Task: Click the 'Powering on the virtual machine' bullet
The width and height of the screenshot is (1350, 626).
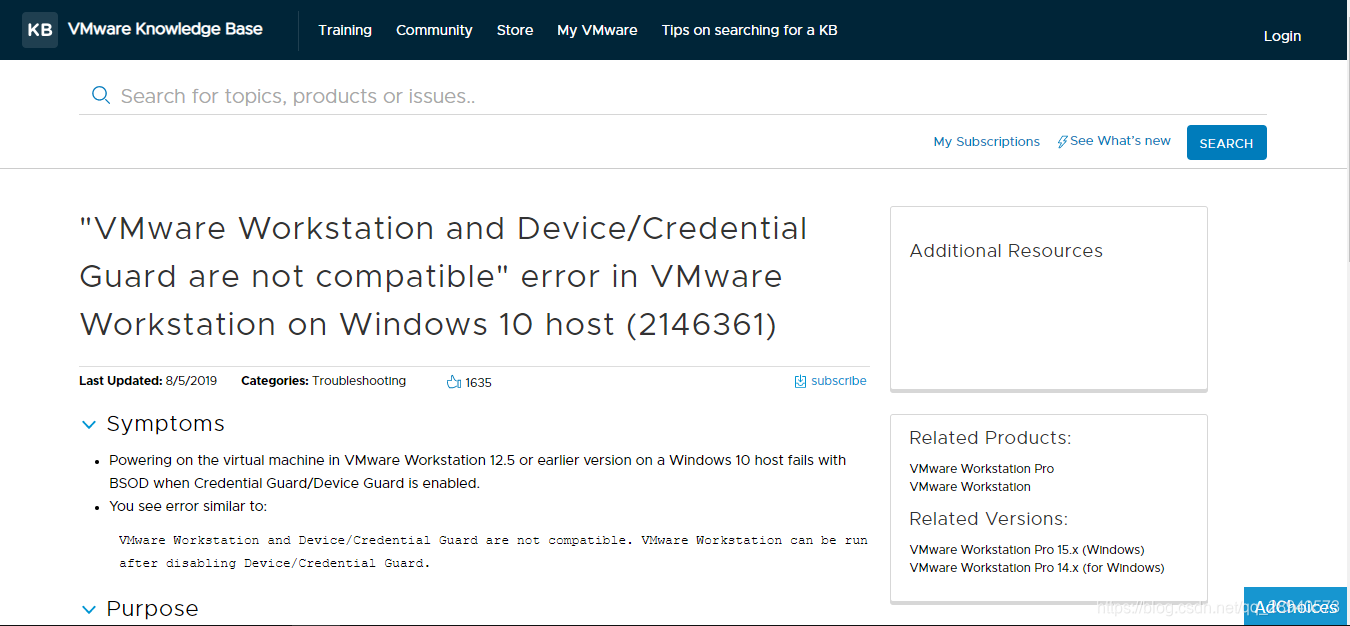Action: [x=478, y=472]
